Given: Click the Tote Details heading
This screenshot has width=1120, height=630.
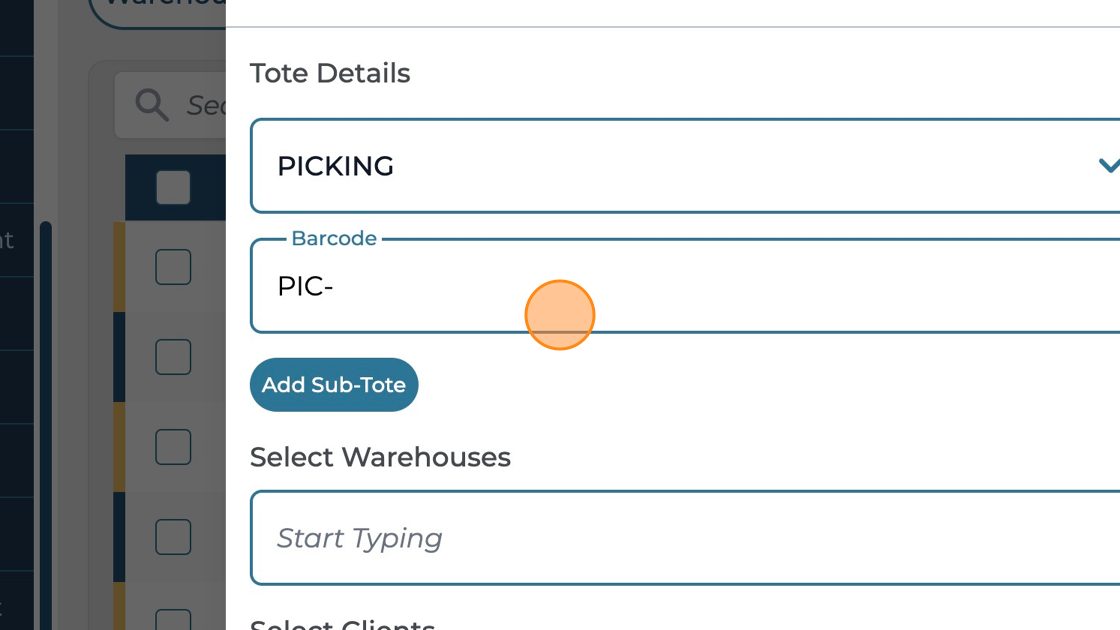Looking at the screenshot, I should click(x=330, y=73).
